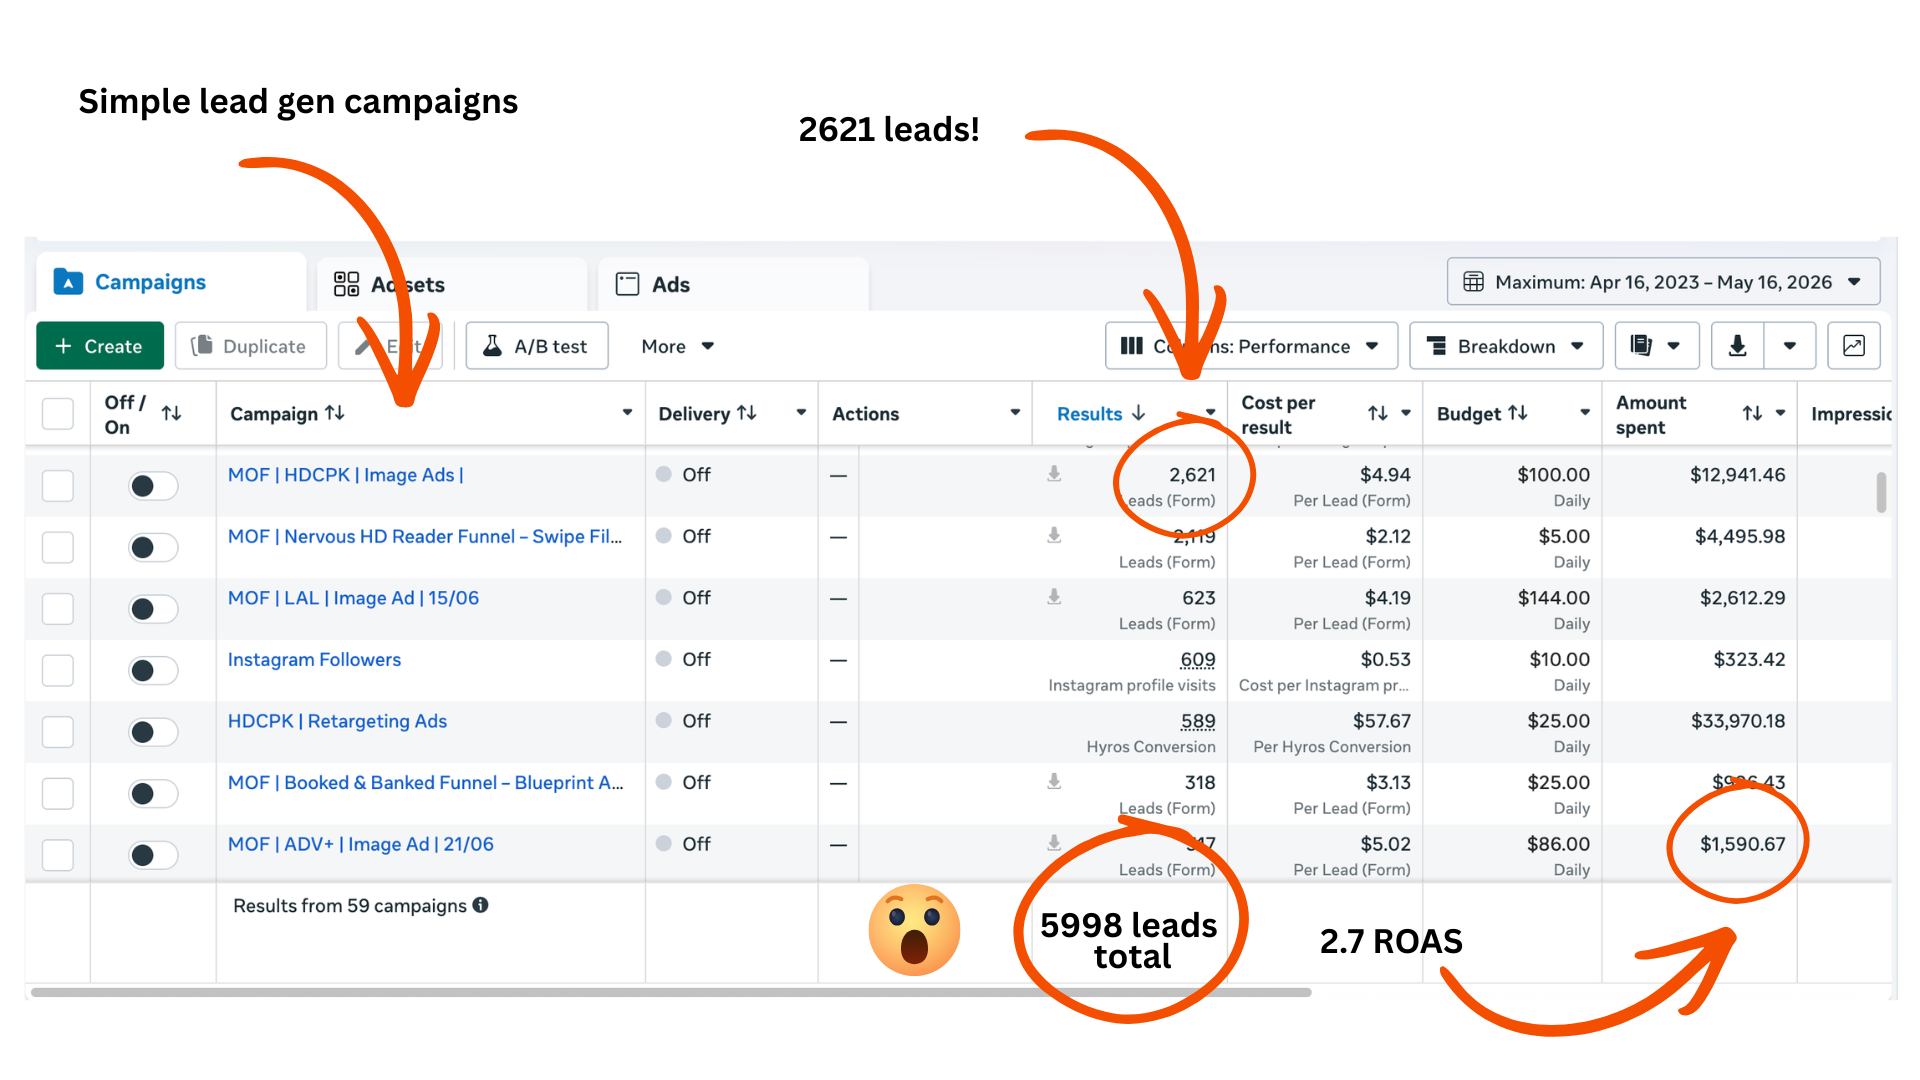Sort by Amount spent arrows
This screenshot has width=1920, height=1080.
pos(1752,413)
